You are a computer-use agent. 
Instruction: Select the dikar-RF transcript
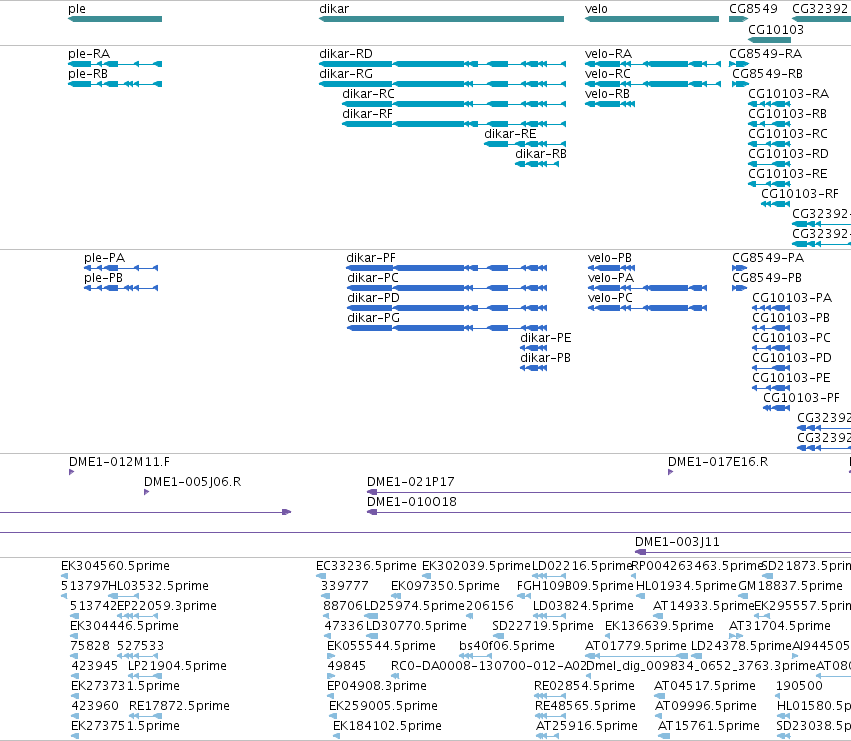(x=454, y=124)
